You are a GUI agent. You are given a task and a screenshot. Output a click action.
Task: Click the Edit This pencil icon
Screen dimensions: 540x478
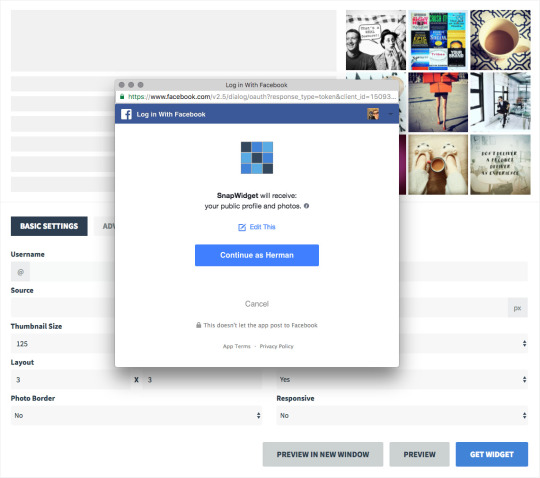click(x=242, y=227)
